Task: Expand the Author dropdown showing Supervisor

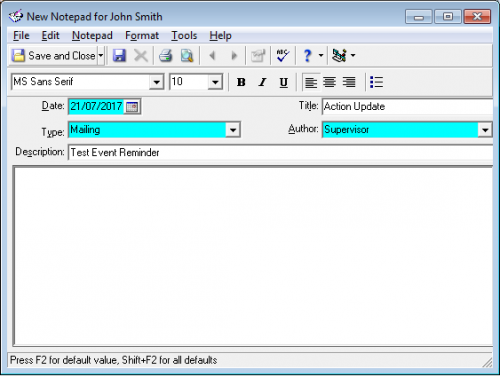Action: pyautogui.click(x=485, y=130)
